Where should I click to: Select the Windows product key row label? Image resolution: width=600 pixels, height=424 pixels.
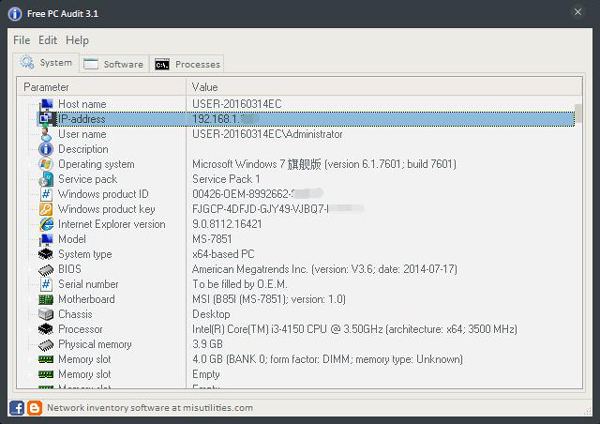point(106,209)
